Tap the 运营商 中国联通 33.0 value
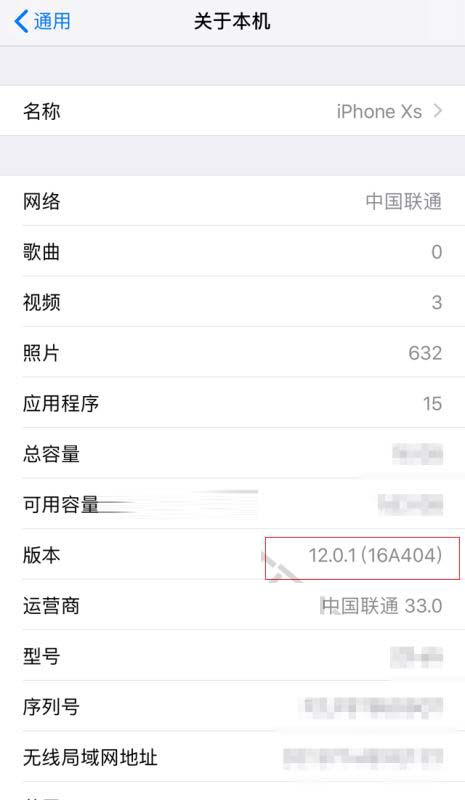 click(x=381, y=606)
